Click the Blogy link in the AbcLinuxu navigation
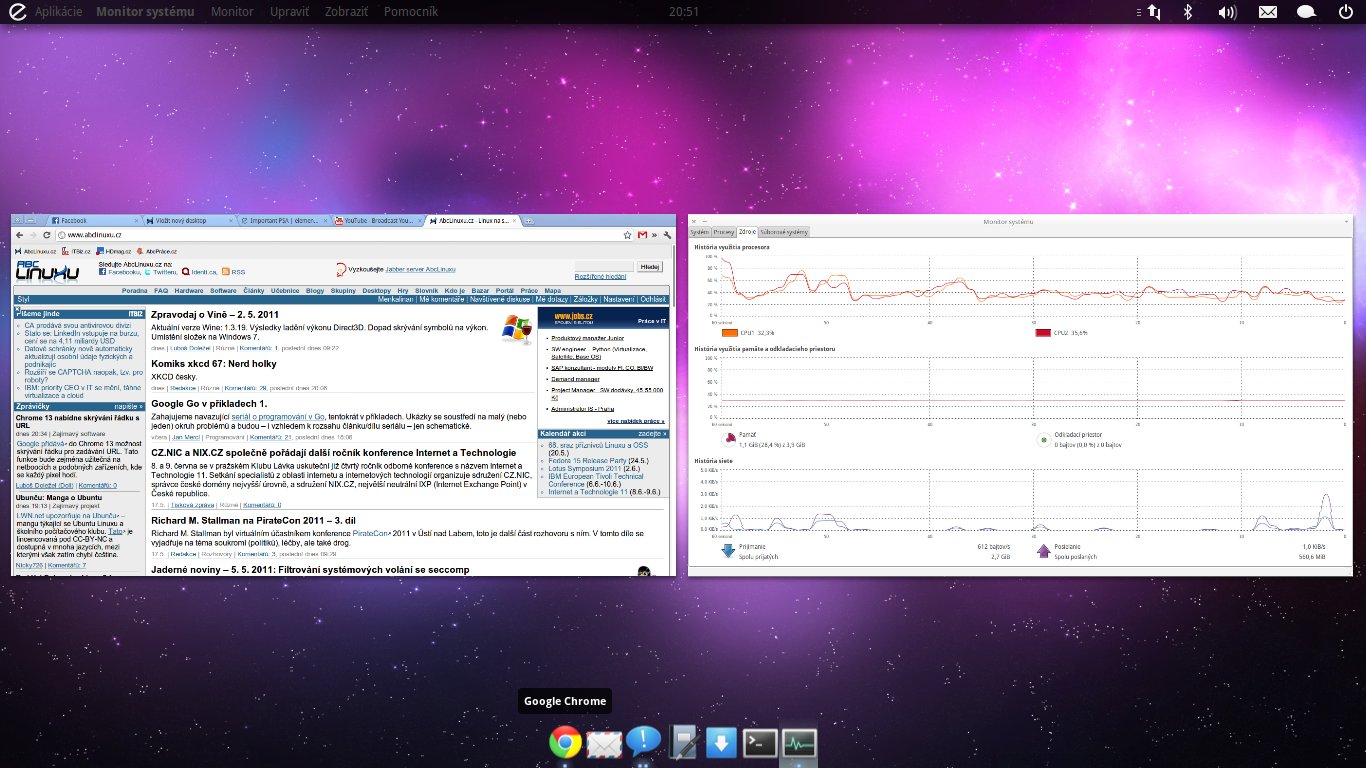1366x768 pixels. point(315,290)
